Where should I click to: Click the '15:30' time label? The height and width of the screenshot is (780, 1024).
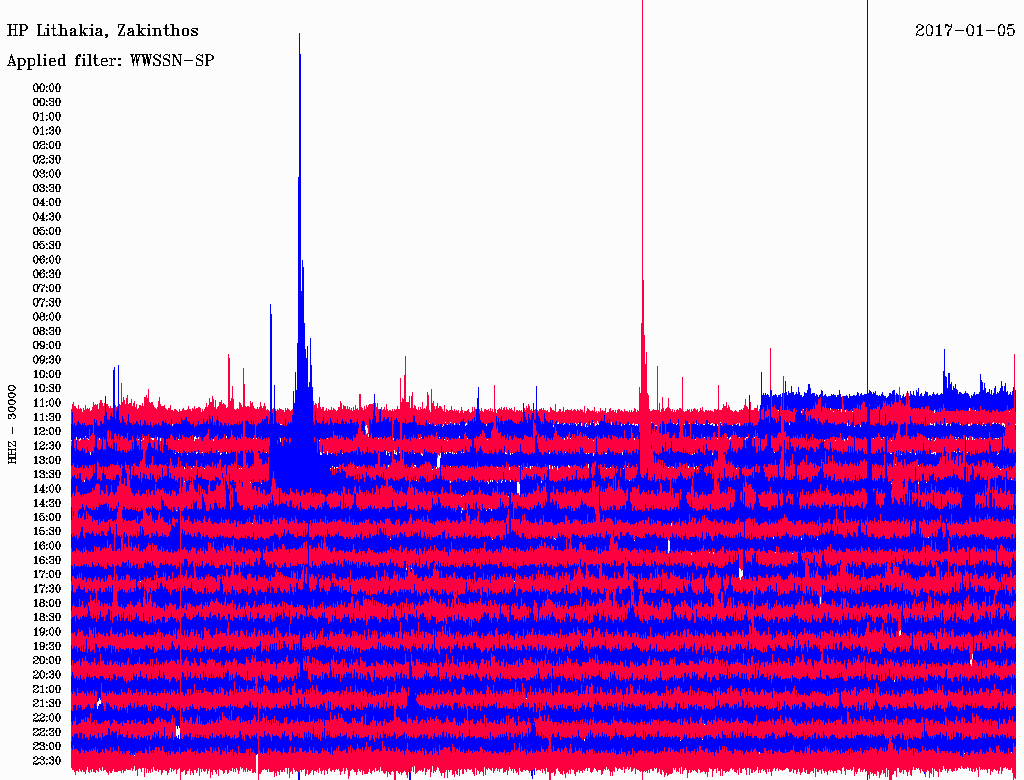[47, 532]
